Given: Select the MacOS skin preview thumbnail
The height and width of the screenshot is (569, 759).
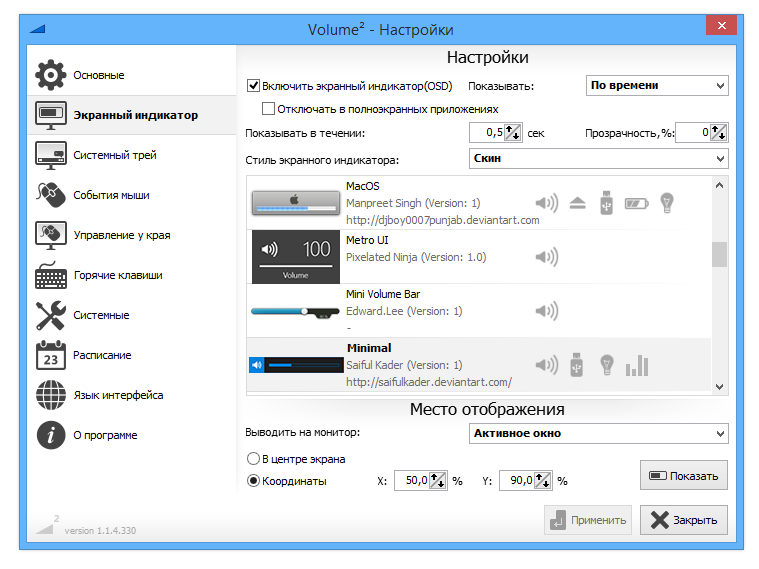Looking at the screenshot, I should (x=296, y=203).
